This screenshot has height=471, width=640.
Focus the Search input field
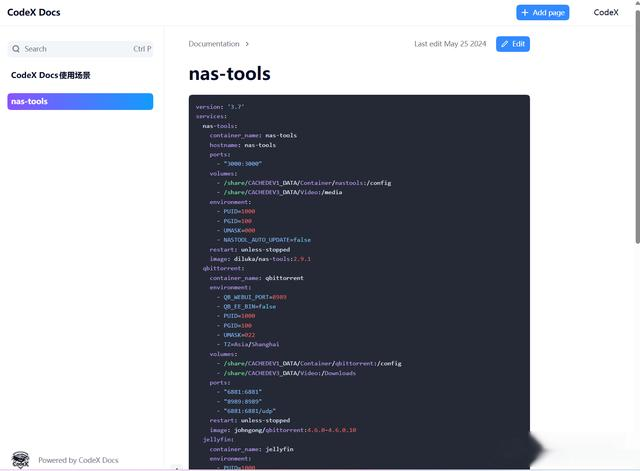pos(80,49)
